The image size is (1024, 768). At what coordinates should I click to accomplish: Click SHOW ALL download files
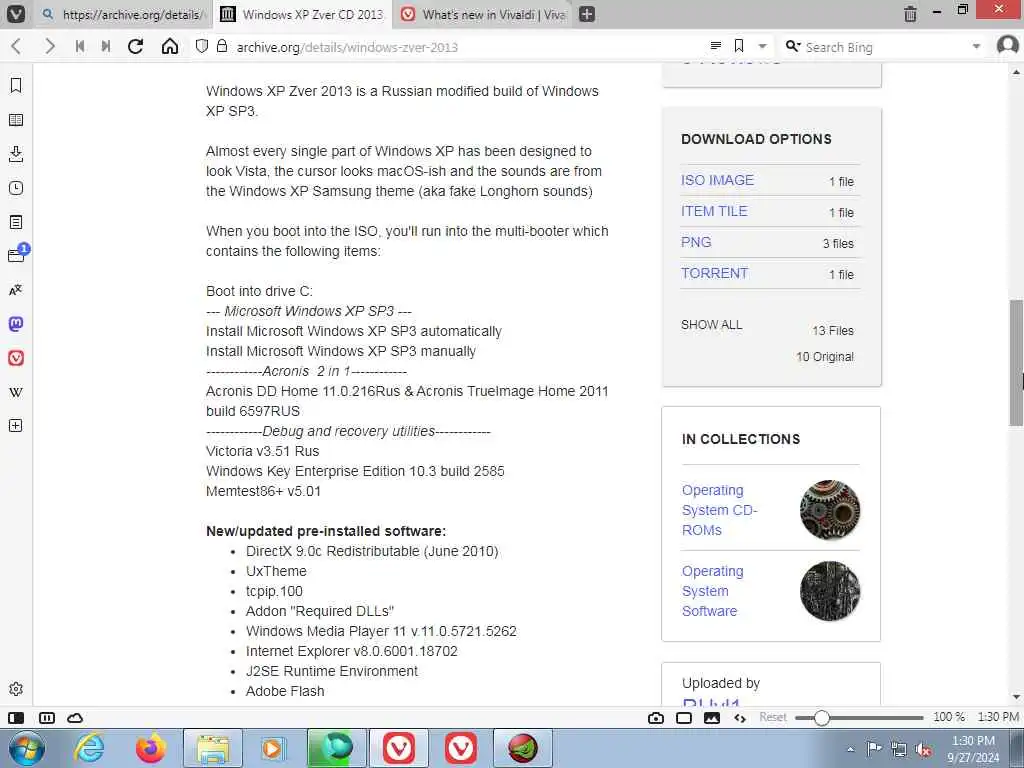(711, 325)
